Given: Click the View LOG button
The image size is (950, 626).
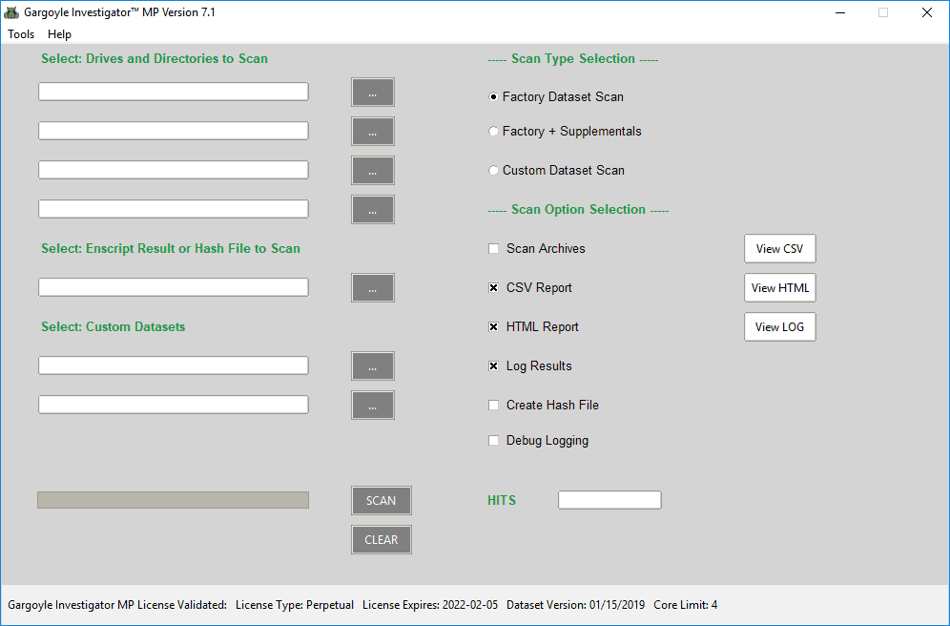Looking at the screenshot, I should point(780,327).
